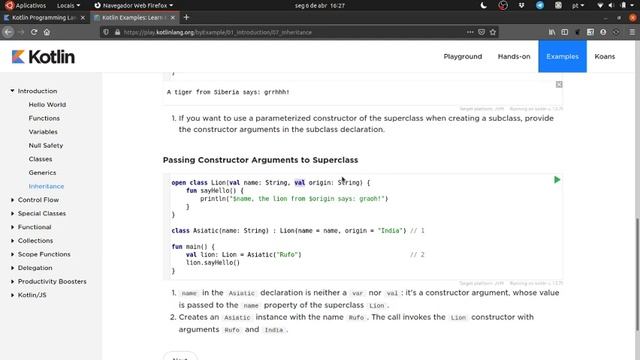640x360 pixels.
Task: Open the Firefox account icon
Action: (x=603, y=32)
